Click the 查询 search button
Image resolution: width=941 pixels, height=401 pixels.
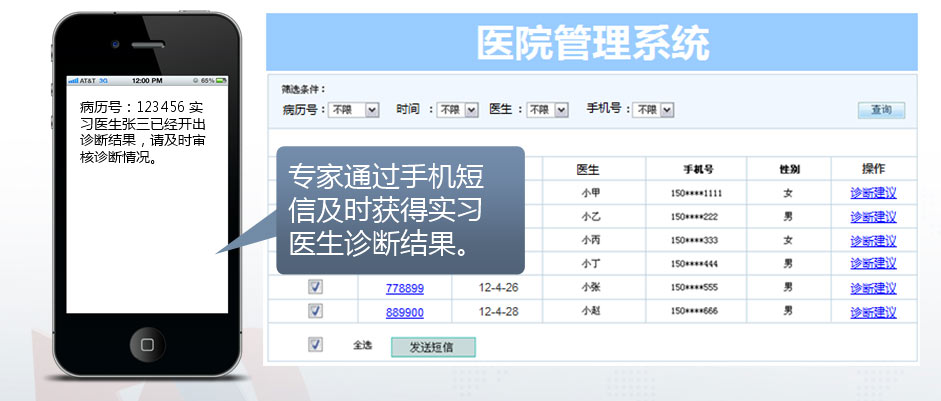pyautogui.click(x=881, y=110)
